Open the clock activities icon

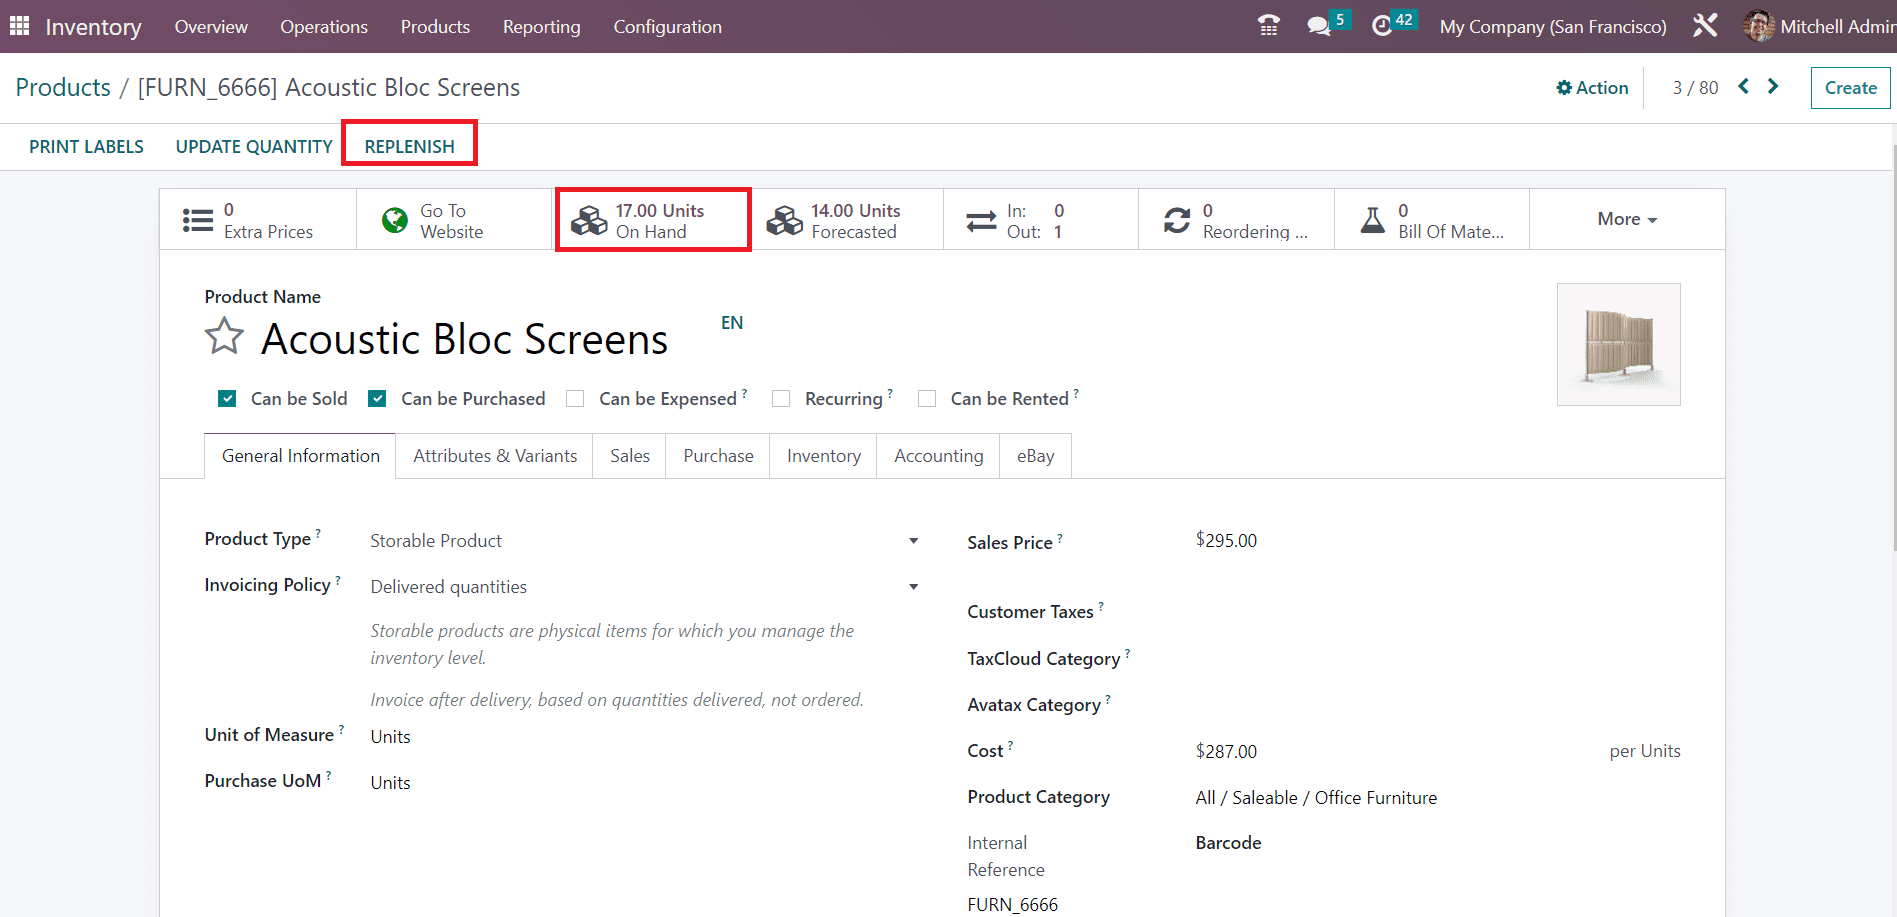(1382, 26)
